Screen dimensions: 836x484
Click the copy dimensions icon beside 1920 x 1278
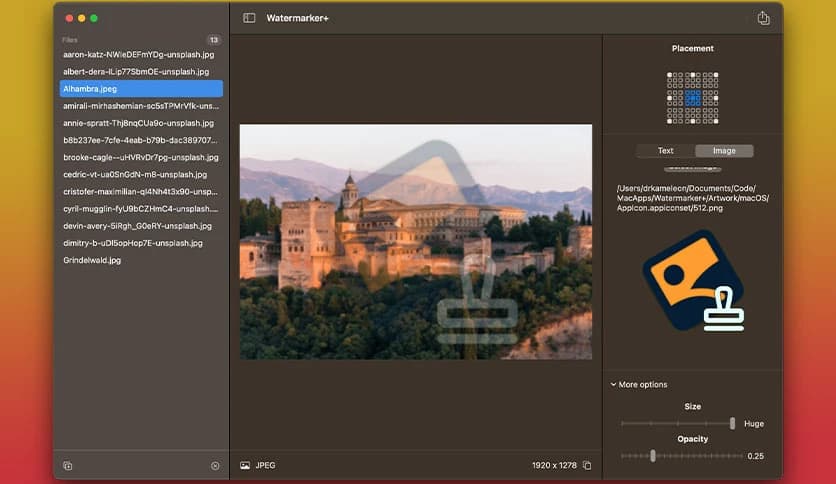587,466
